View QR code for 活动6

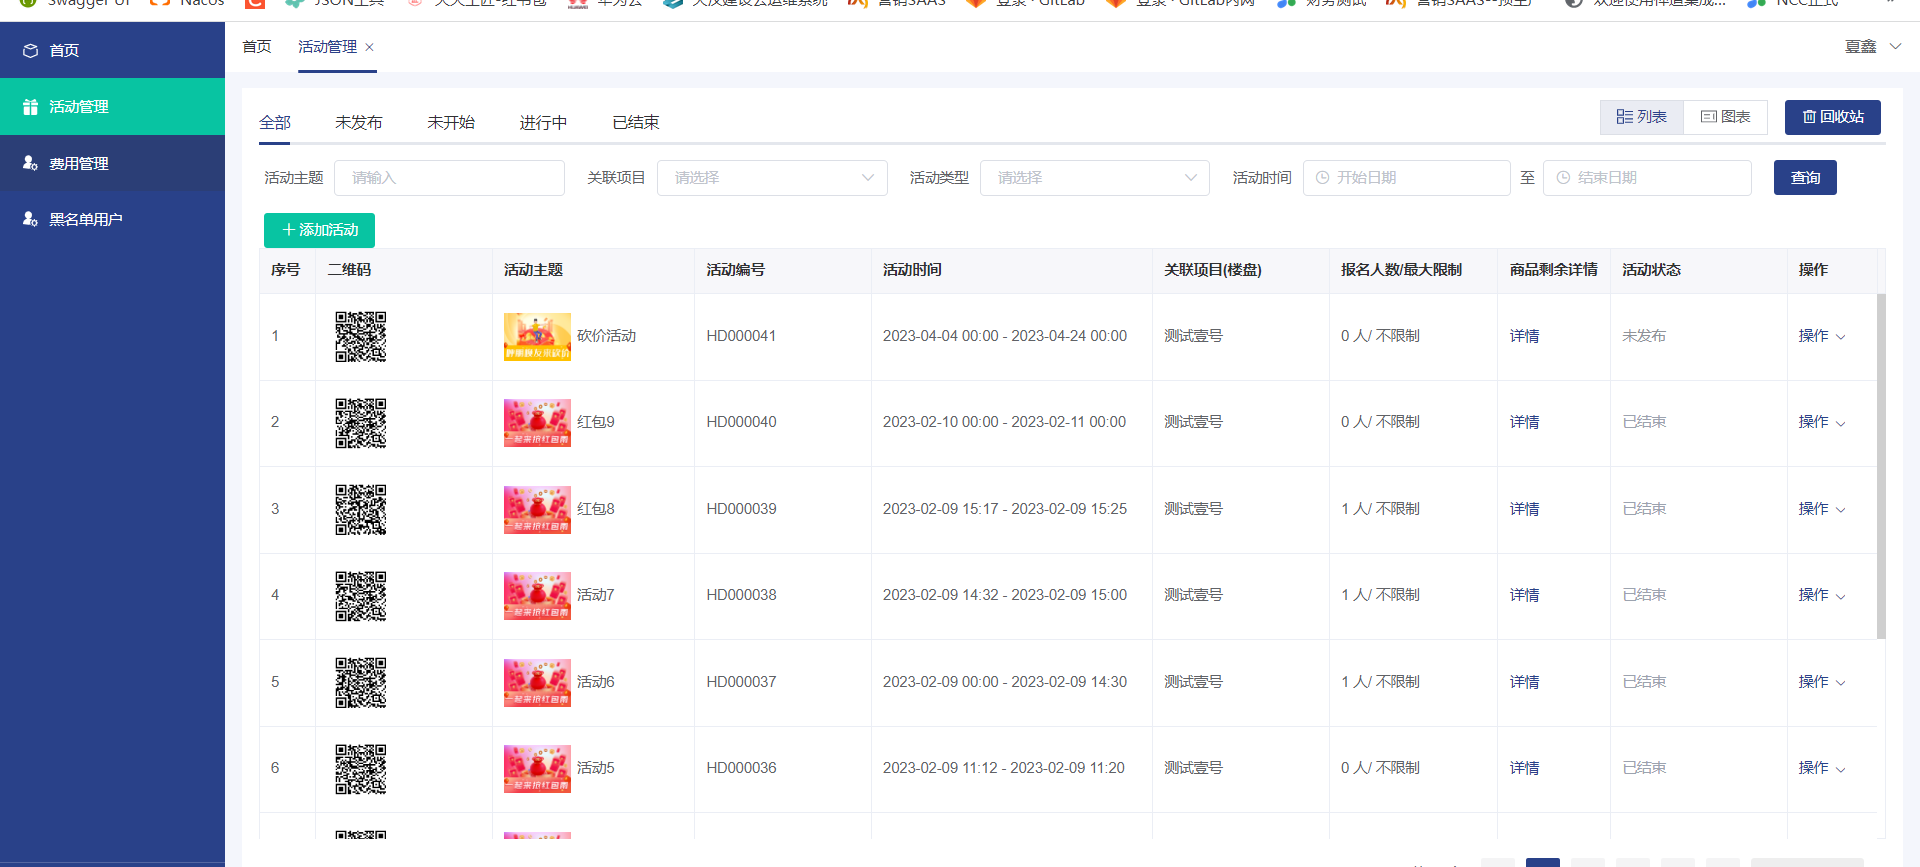(x=360, y=682)
